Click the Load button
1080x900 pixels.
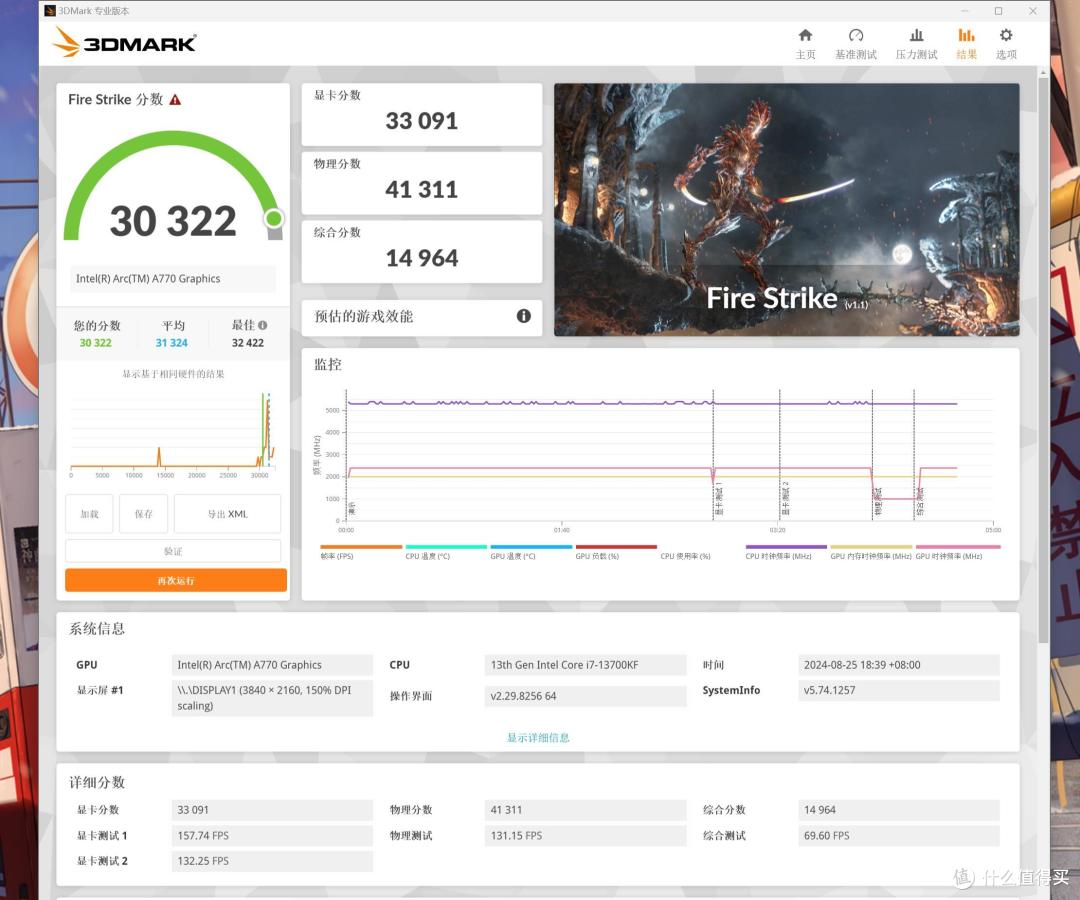89,514
